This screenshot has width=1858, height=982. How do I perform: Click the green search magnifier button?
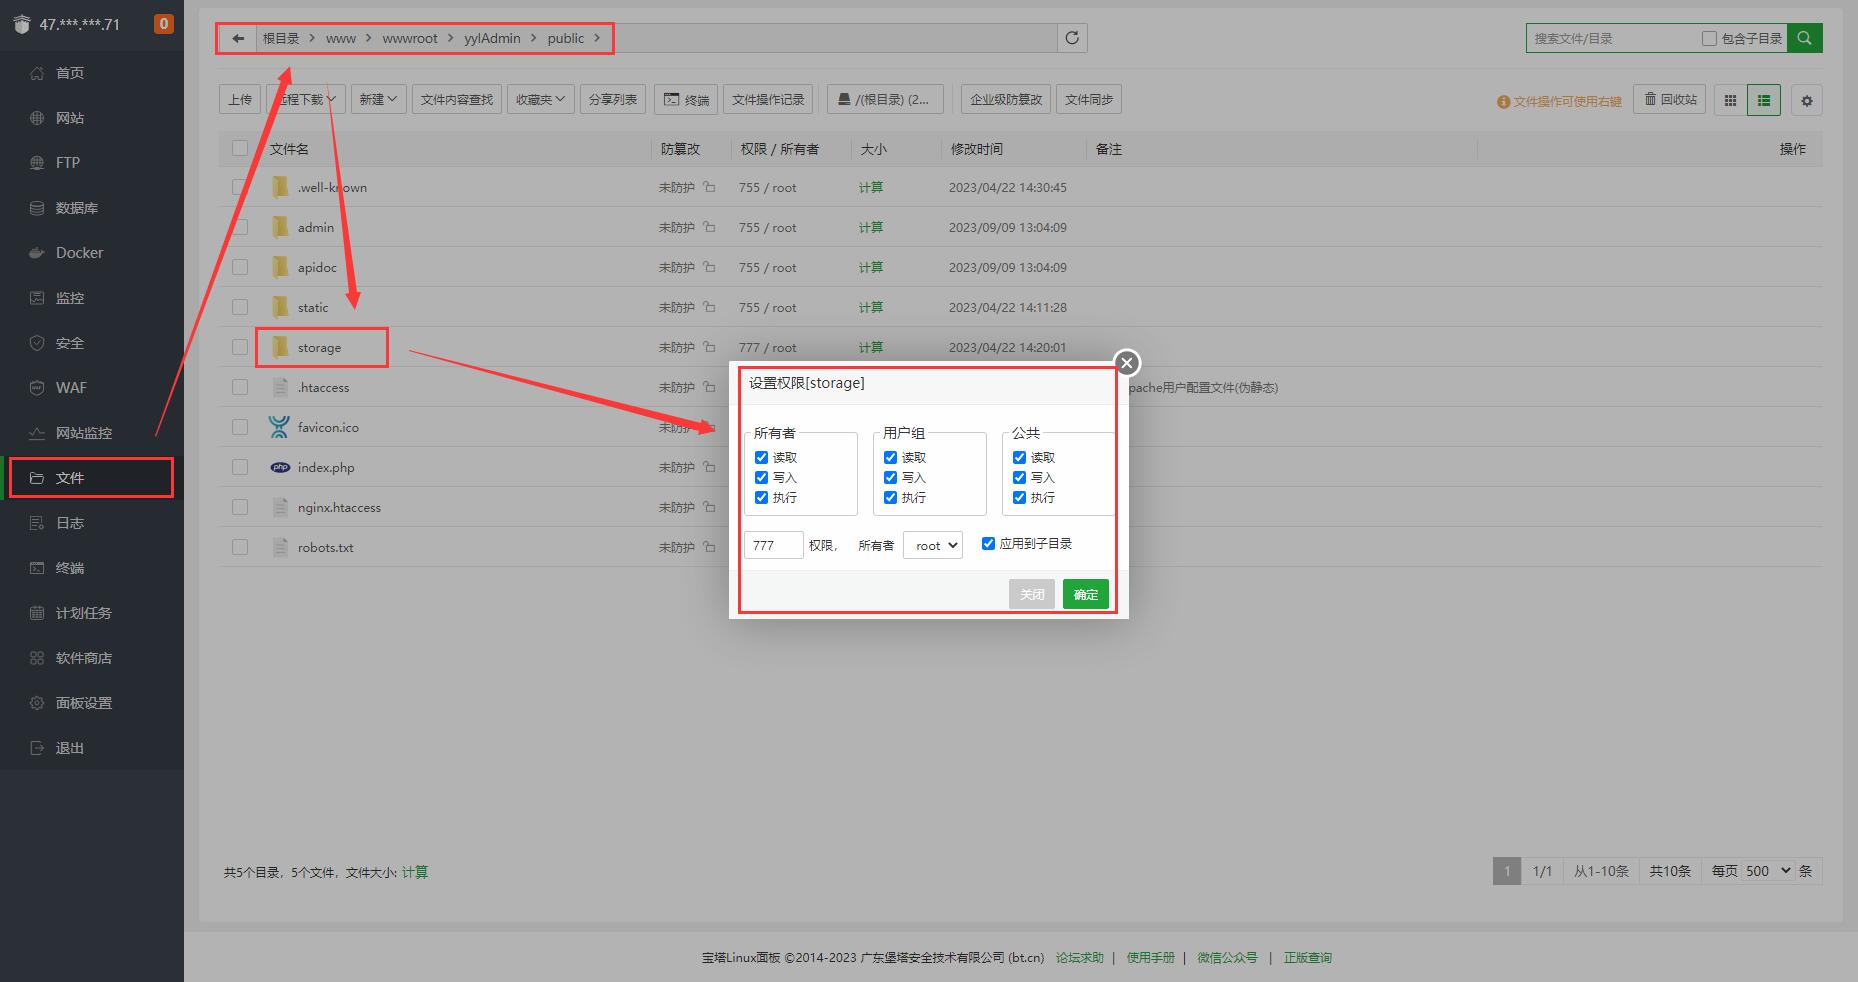[1804, 38]
